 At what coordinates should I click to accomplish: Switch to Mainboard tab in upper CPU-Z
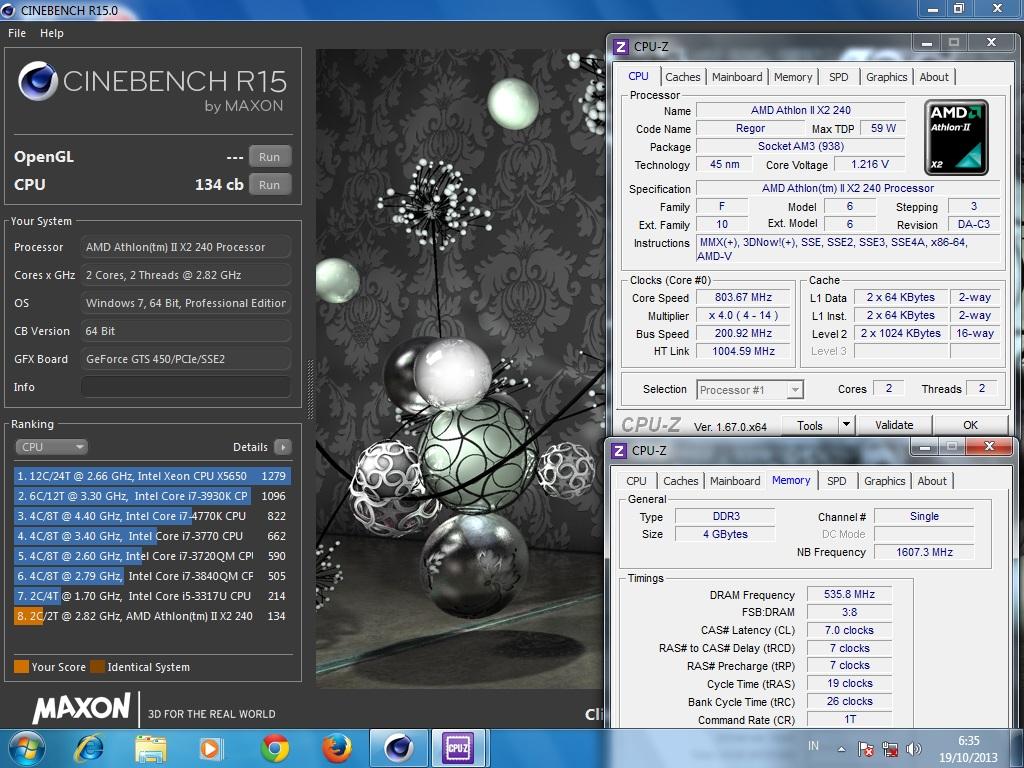pyautogui.click(x=737, y=76)
